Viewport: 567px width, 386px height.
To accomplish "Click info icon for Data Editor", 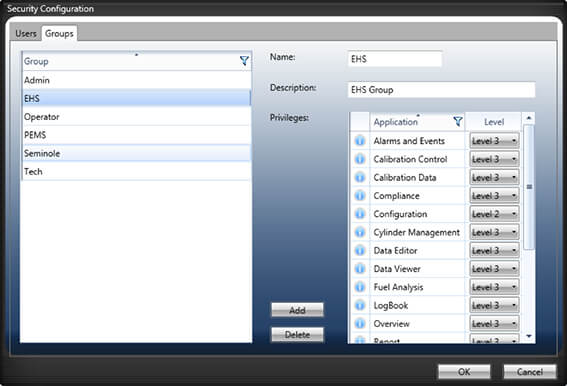I will tap(360, 250).
